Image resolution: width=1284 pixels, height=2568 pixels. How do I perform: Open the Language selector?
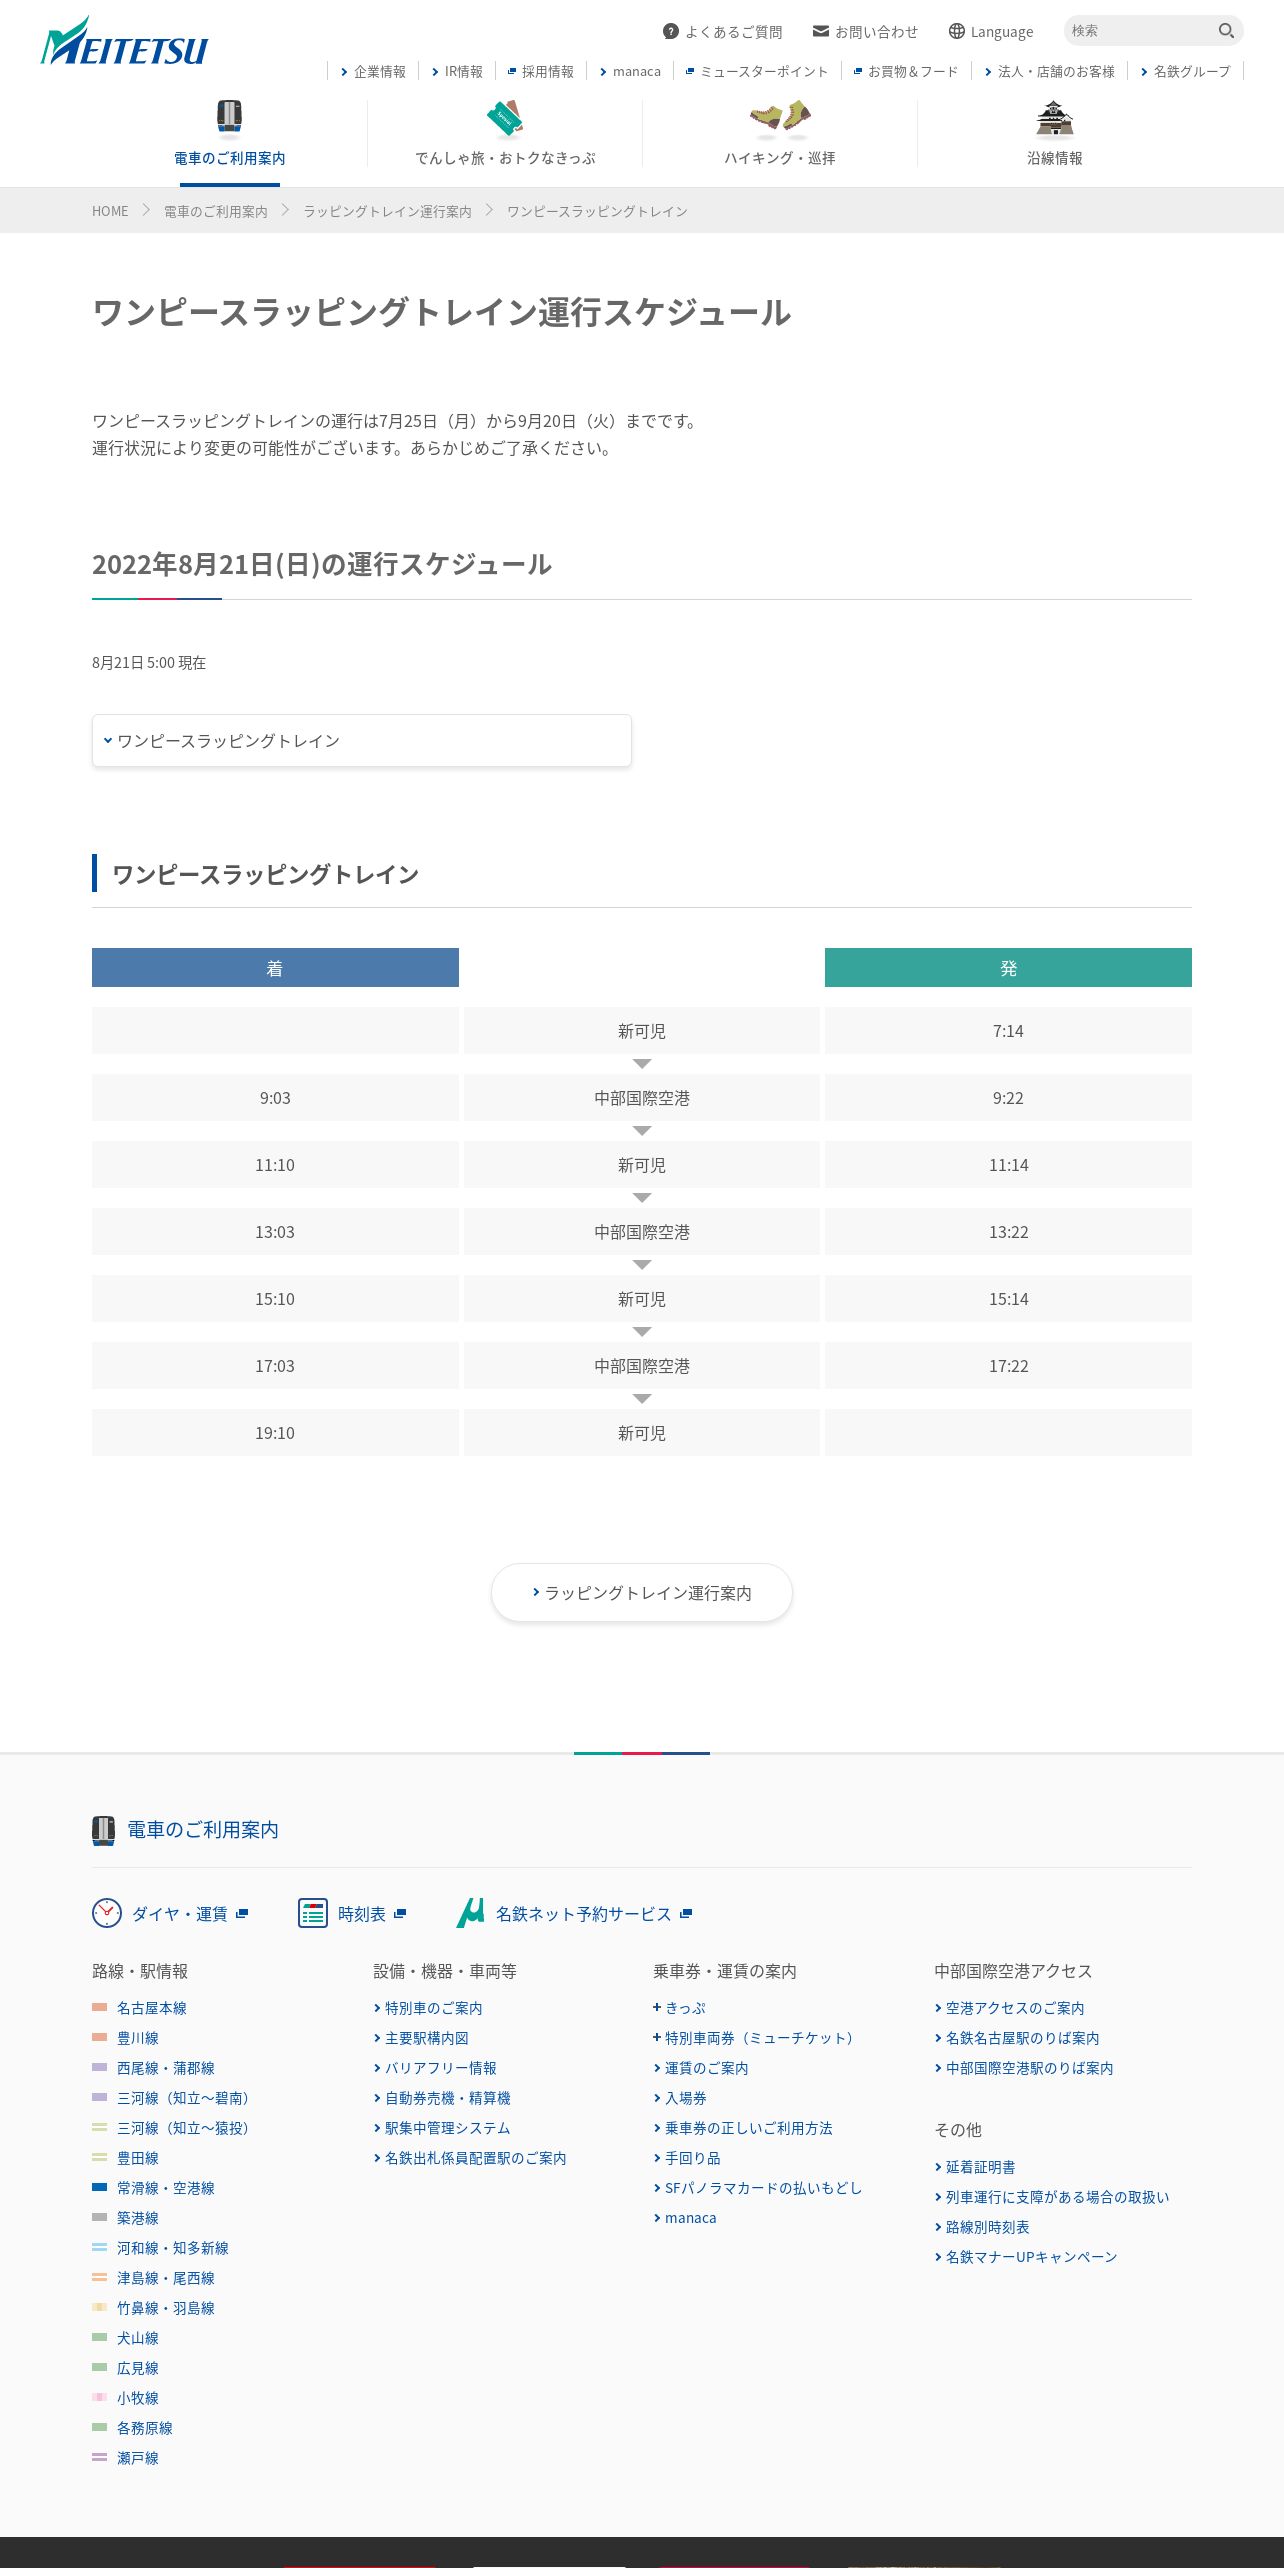pyautogui.click(x=991, y=32)
